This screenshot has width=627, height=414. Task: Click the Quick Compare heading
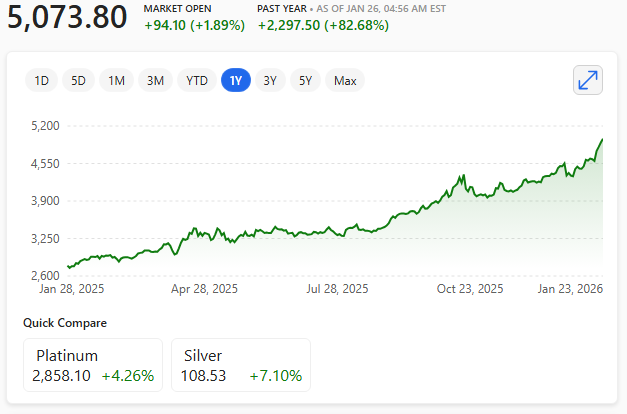(65, 323)
